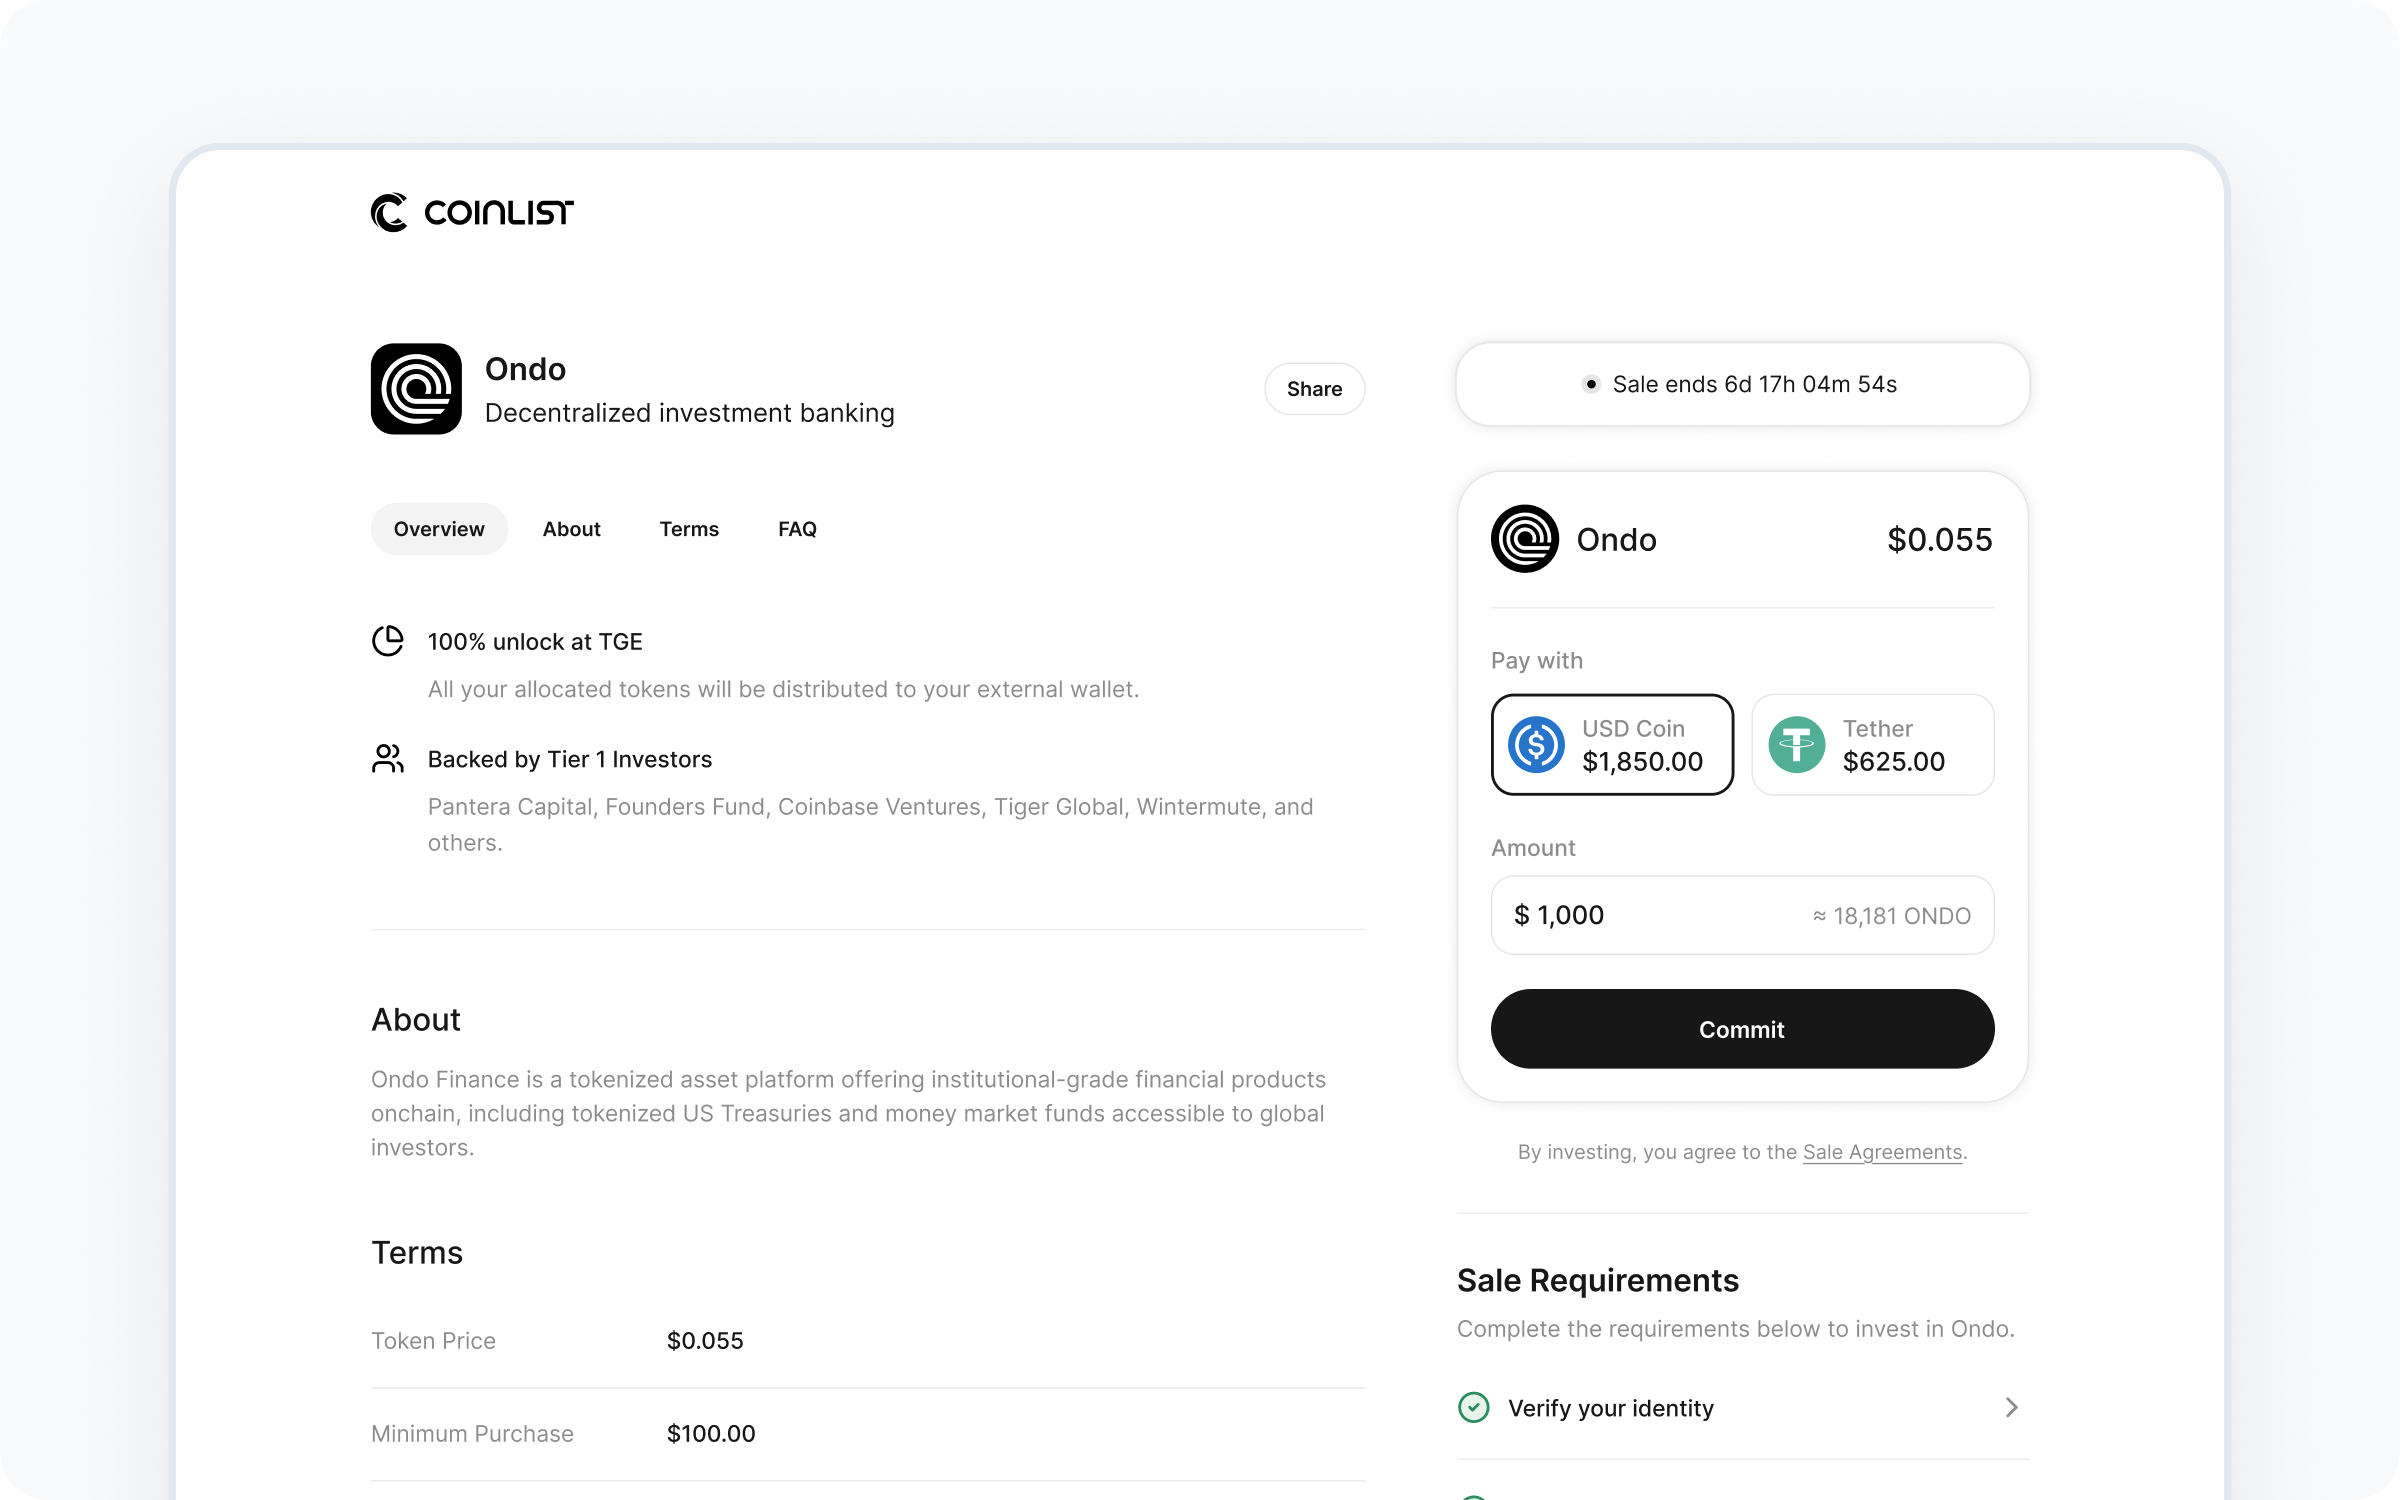The width and height of the screenshot is (2400, 1500).
Task: Click the large Ondo project logo
Action: (416, 389)
